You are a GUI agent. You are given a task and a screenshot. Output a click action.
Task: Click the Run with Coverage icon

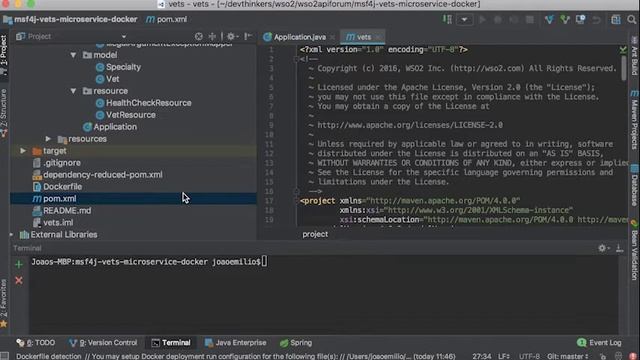point(514,20)
